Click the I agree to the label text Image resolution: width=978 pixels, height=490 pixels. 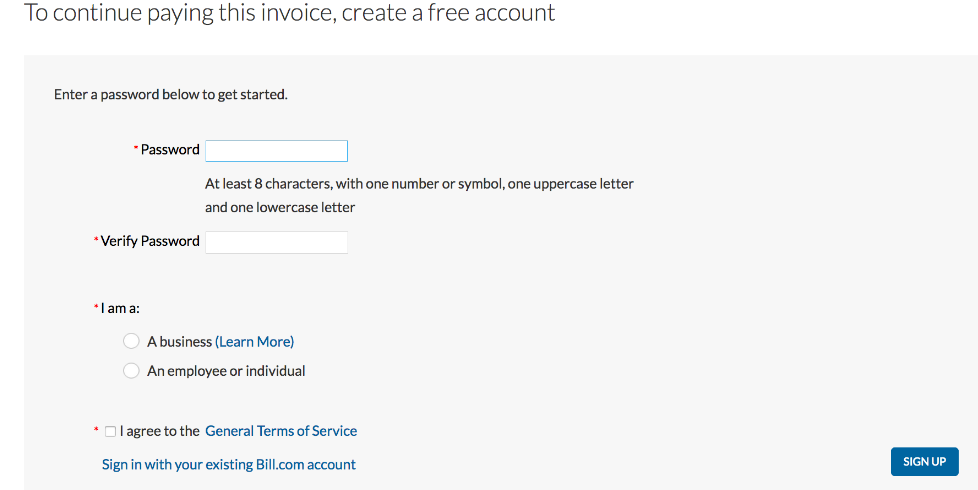pyautogui.click(x=160, y=431)
